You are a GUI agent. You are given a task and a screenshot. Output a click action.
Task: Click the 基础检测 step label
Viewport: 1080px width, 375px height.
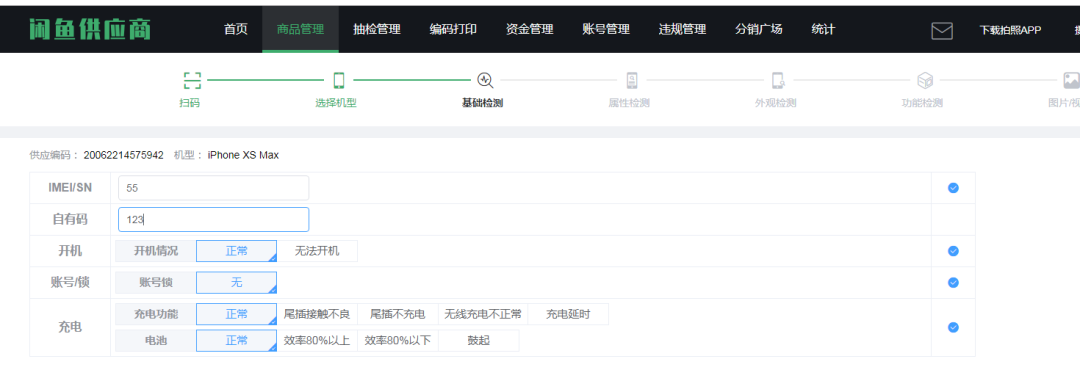[x=482, y=103]
